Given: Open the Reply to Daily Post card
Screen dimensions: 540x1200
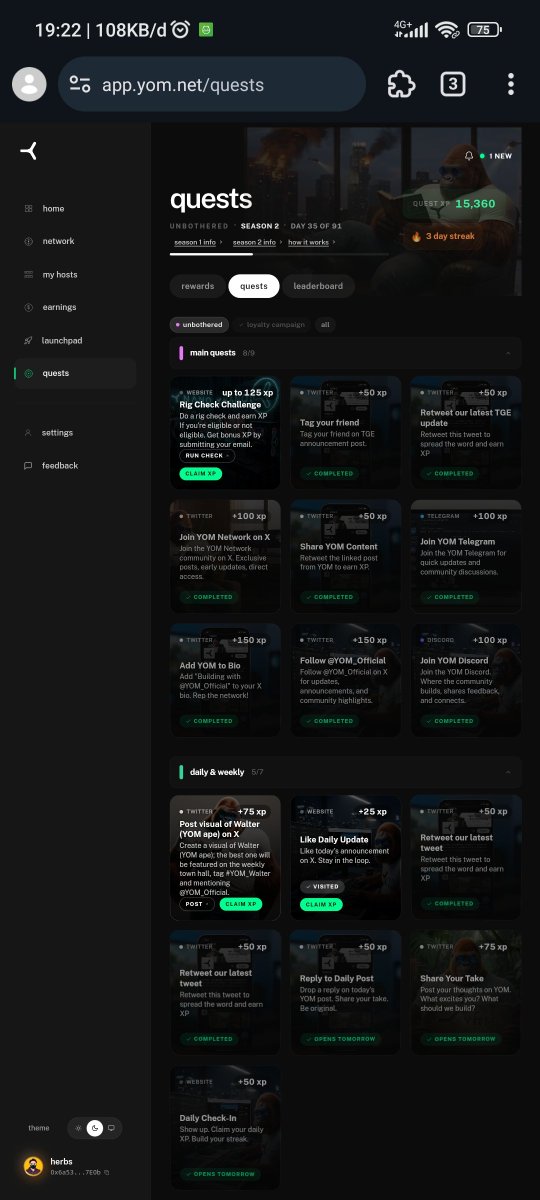Looking at the screenshot, I should pyautogui.click(x=345, y=992).
